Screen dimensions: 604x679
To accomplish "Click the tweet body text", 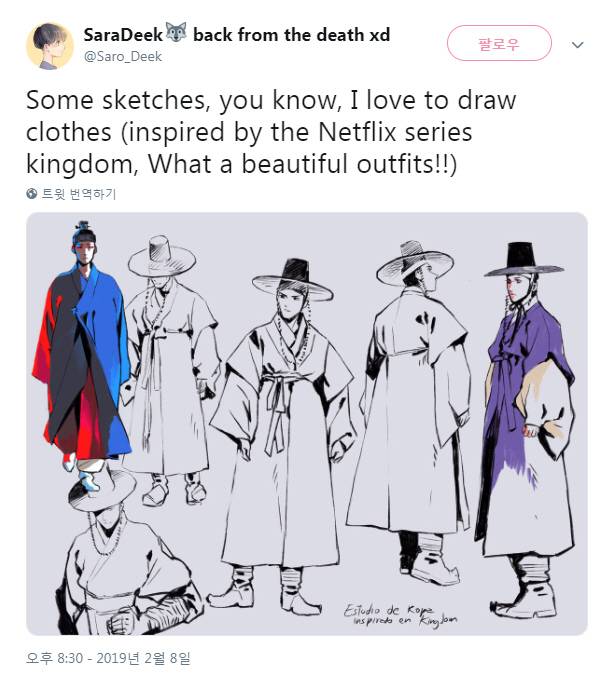I will [271, 132].
